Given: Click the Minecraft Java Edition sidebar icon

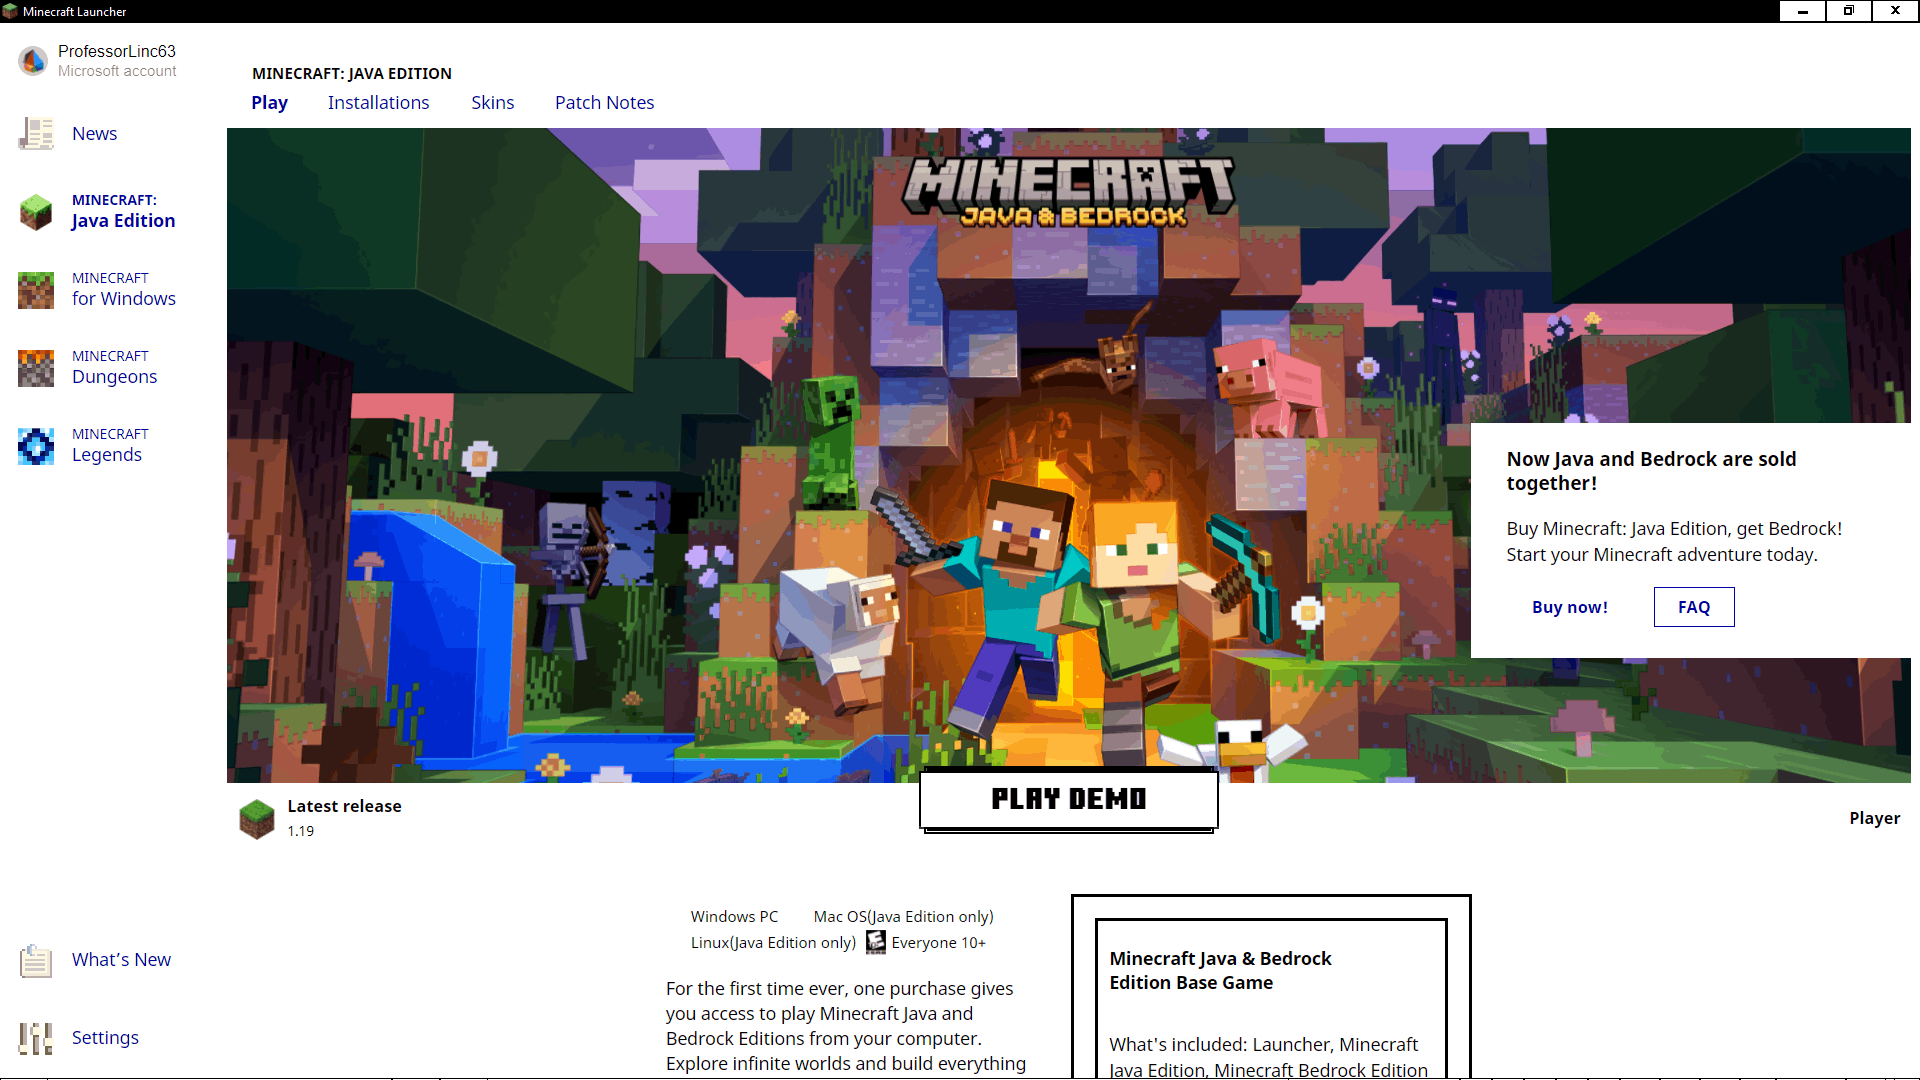Looking at the screenshot, I should pos(36,210).
